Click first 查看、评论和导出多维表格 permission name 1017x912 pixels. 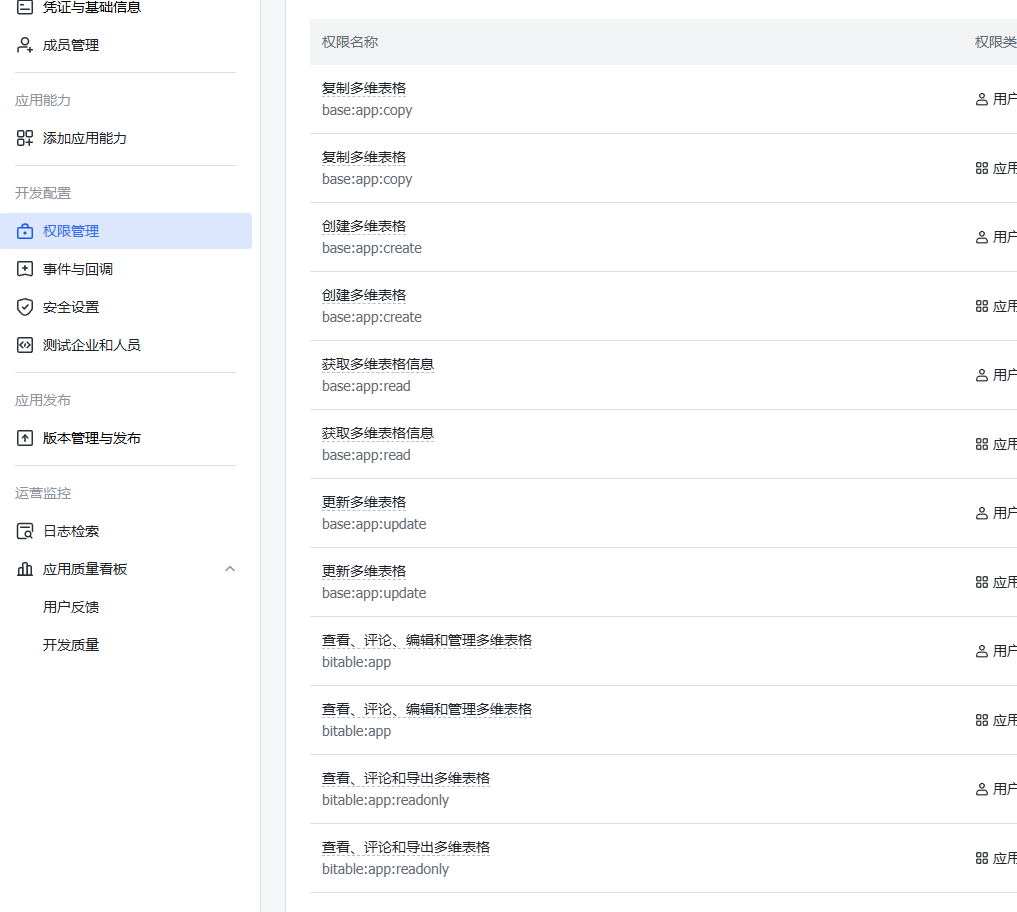405,778
